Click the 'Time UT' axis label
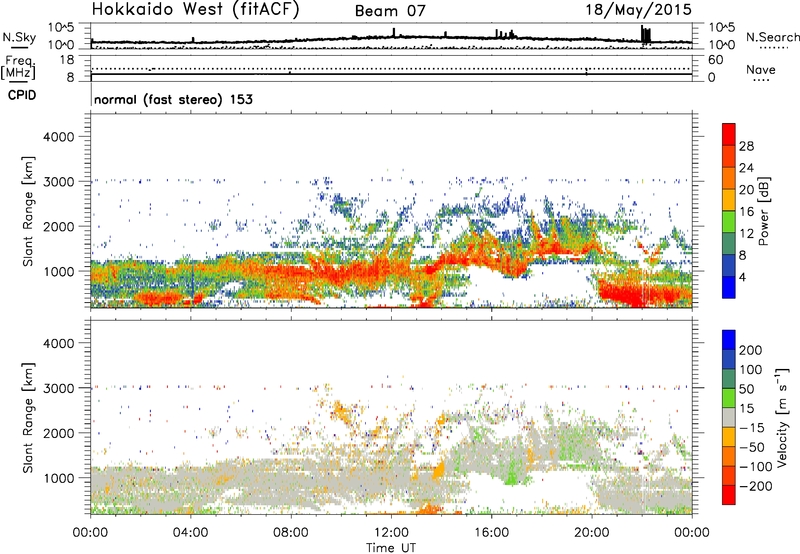 391,547
